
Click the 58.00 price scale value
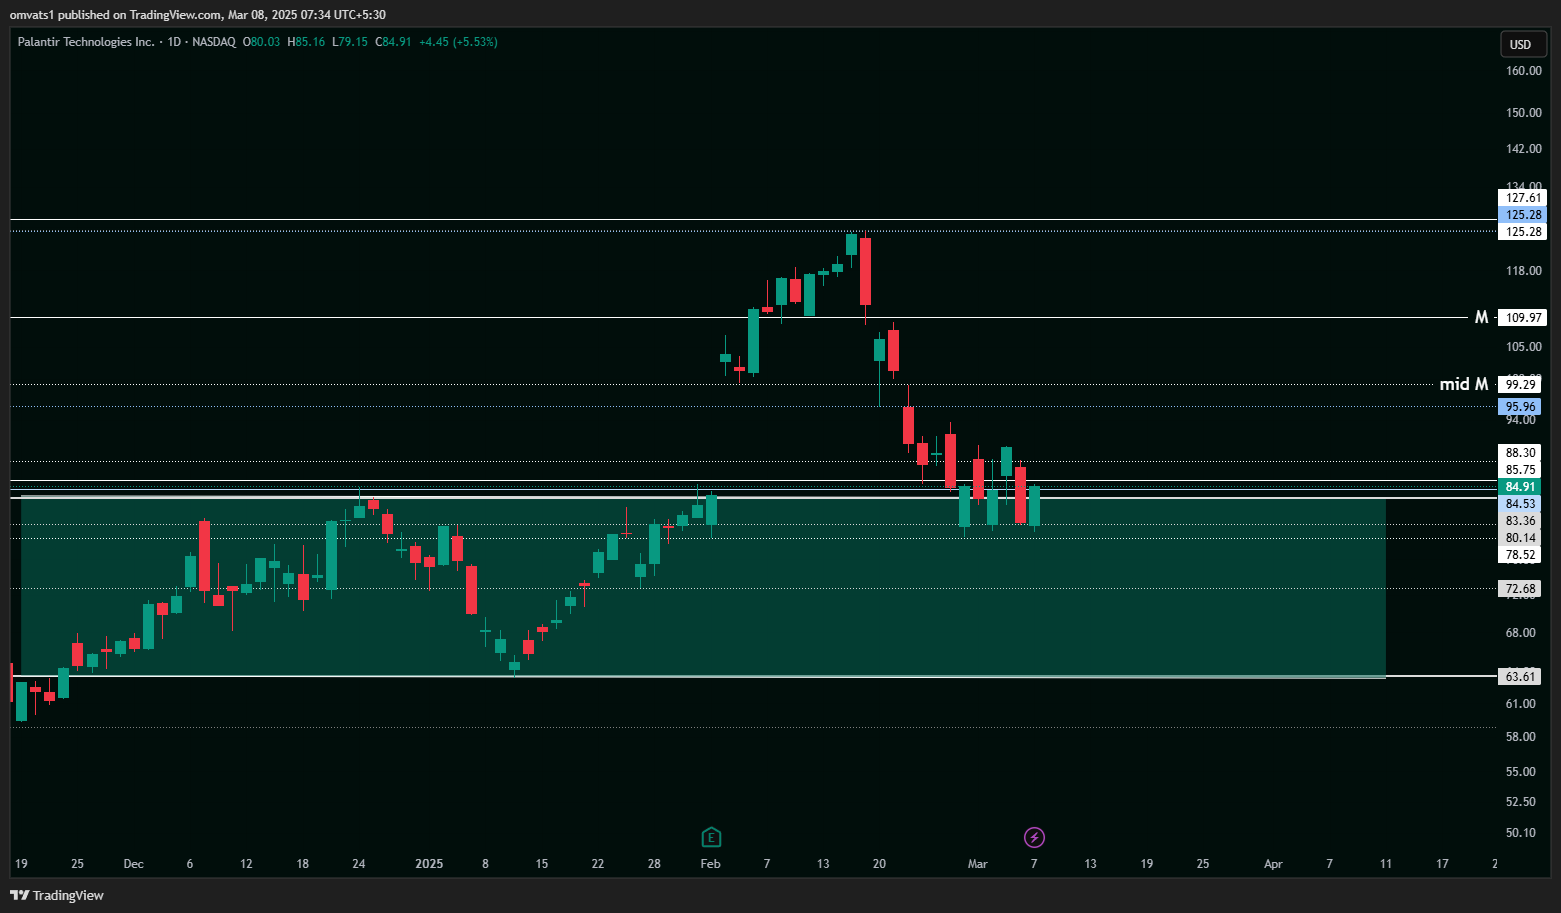(x=1521, y=737)
